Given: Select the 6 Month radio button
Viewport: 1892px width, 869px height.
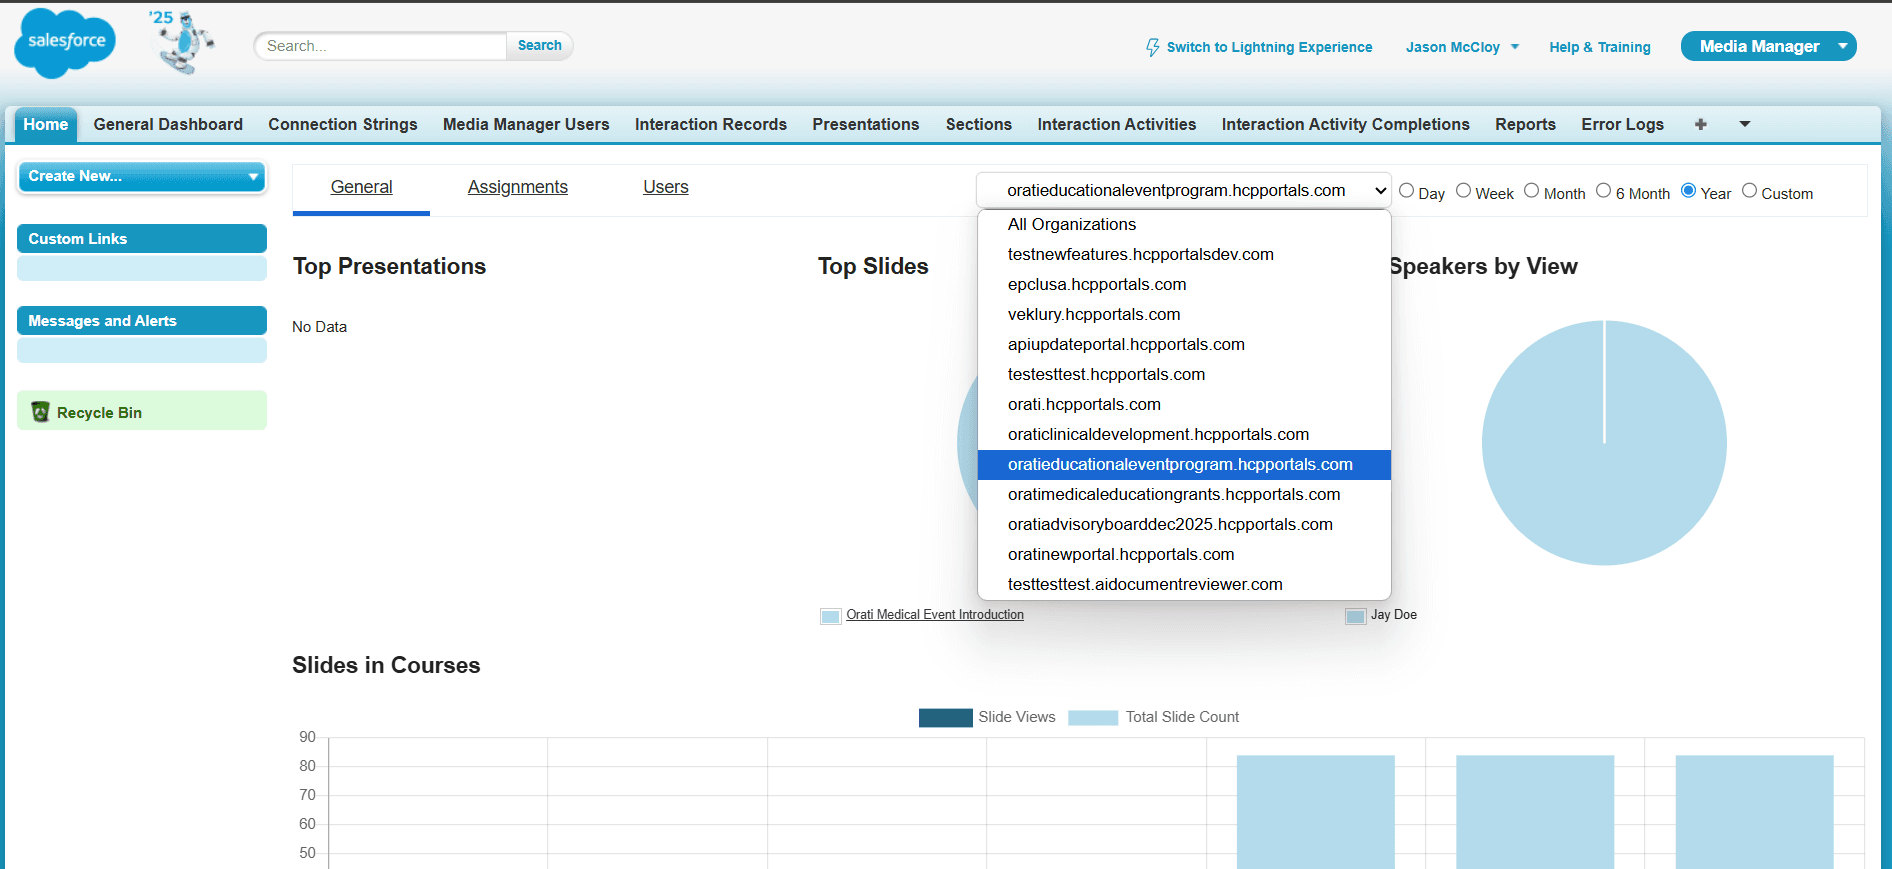Looking at the screenshot, I should (1603, 190).
